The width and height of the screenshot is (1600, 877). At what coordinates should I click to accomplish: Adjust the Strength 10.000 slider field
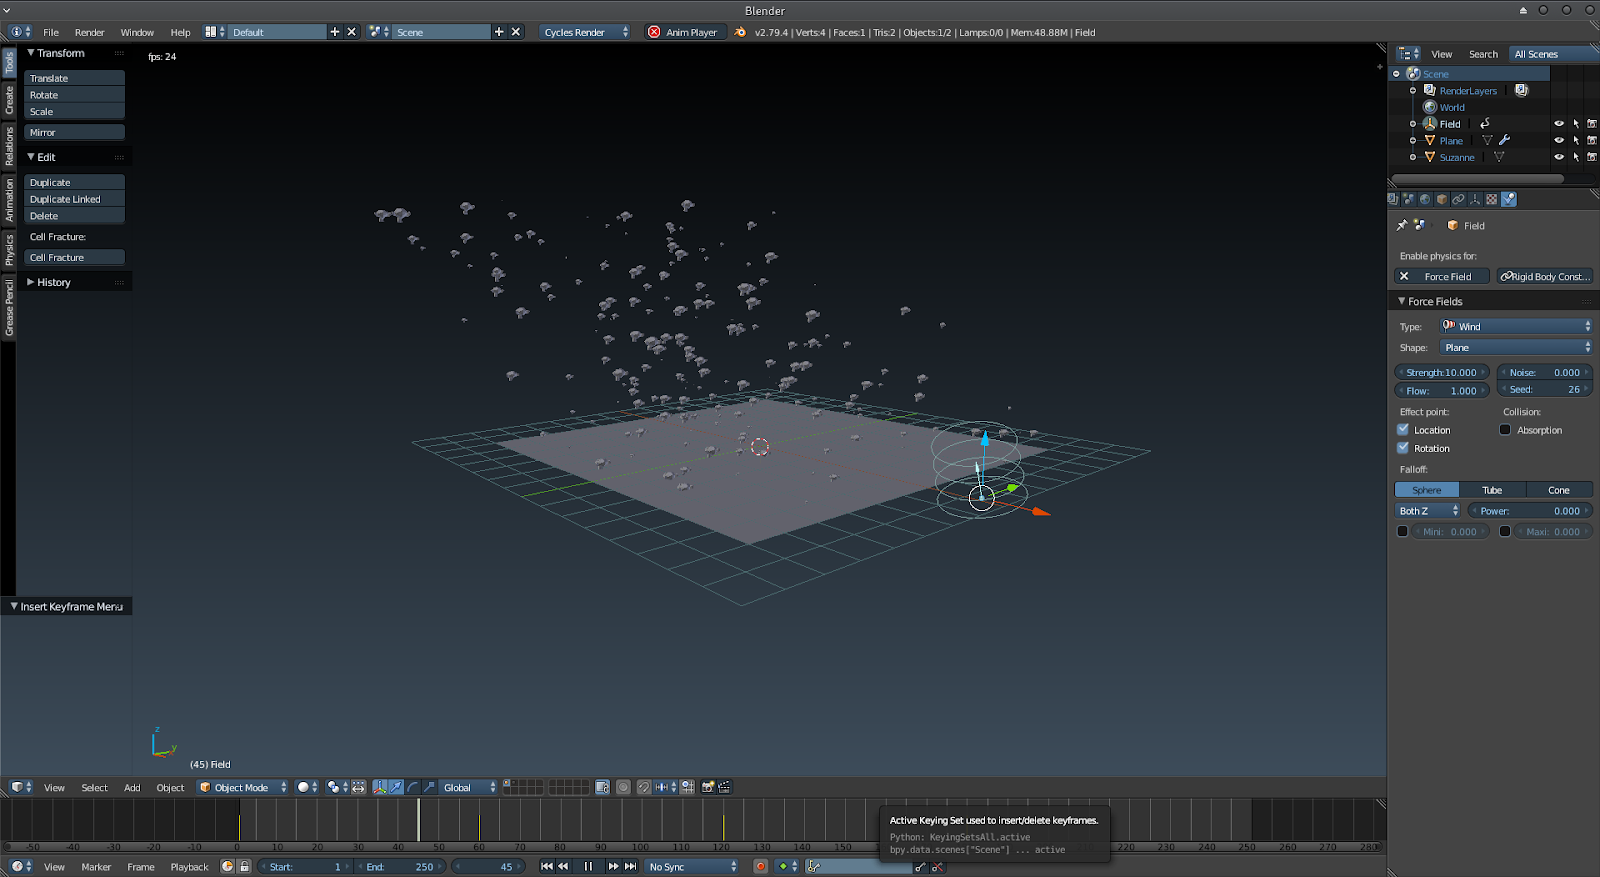click(x=1442, y=372)
